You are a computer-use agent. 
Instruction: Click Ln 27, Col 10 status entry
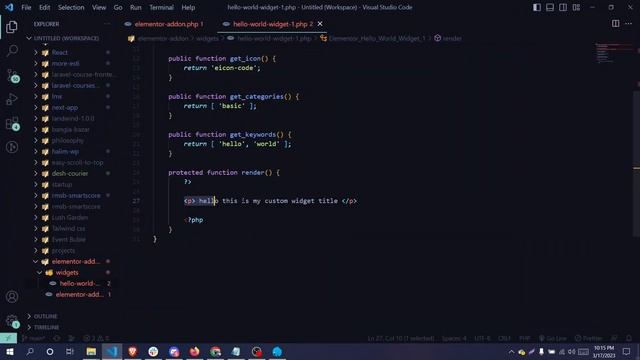tap(401, 338)
